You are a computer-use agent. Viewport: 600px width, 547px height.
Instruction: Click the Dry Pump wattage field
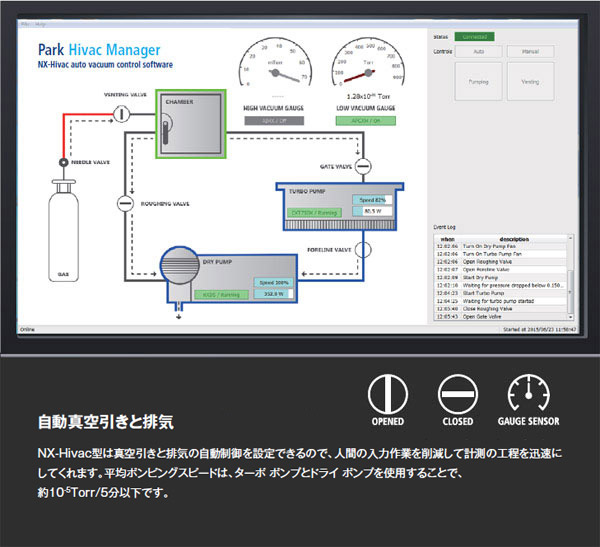tap(274, 294)
